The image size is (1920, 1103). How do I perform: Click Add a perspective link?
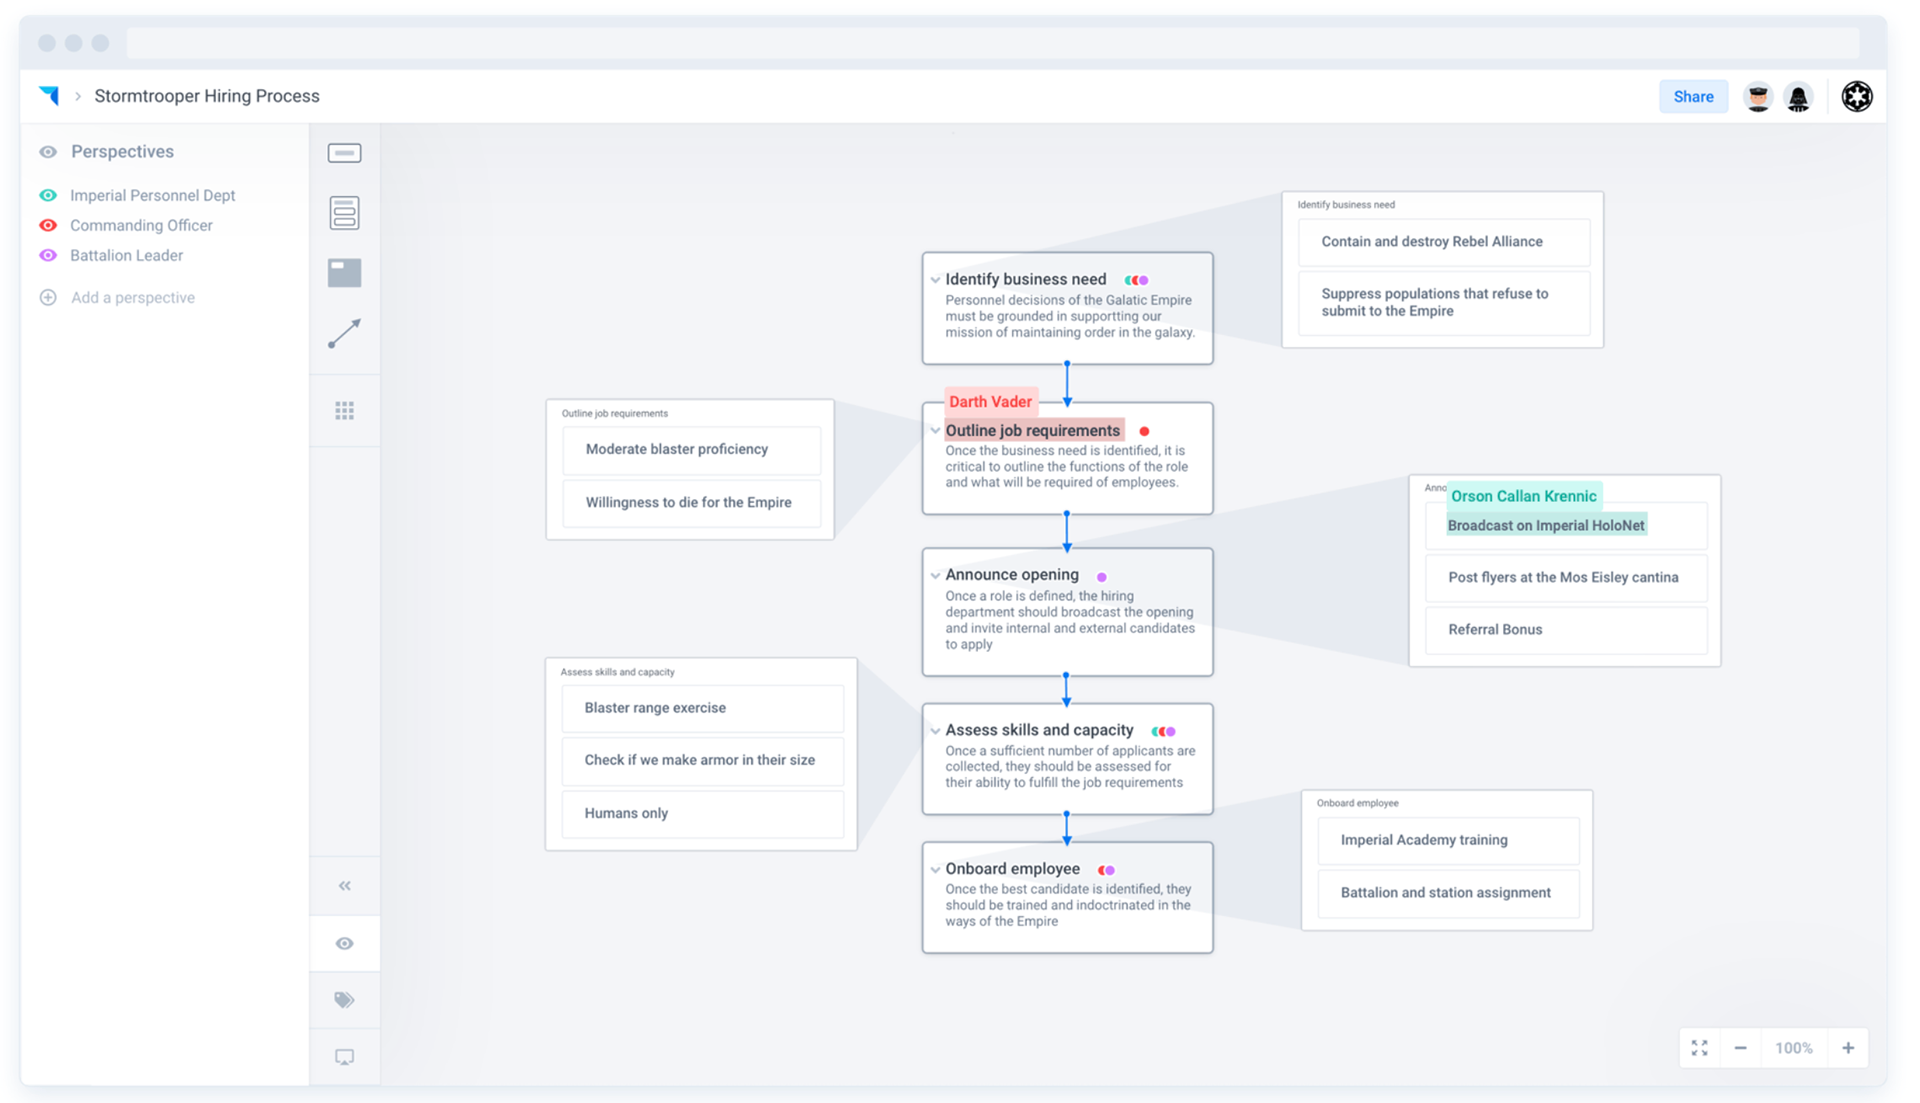[133, 297]
